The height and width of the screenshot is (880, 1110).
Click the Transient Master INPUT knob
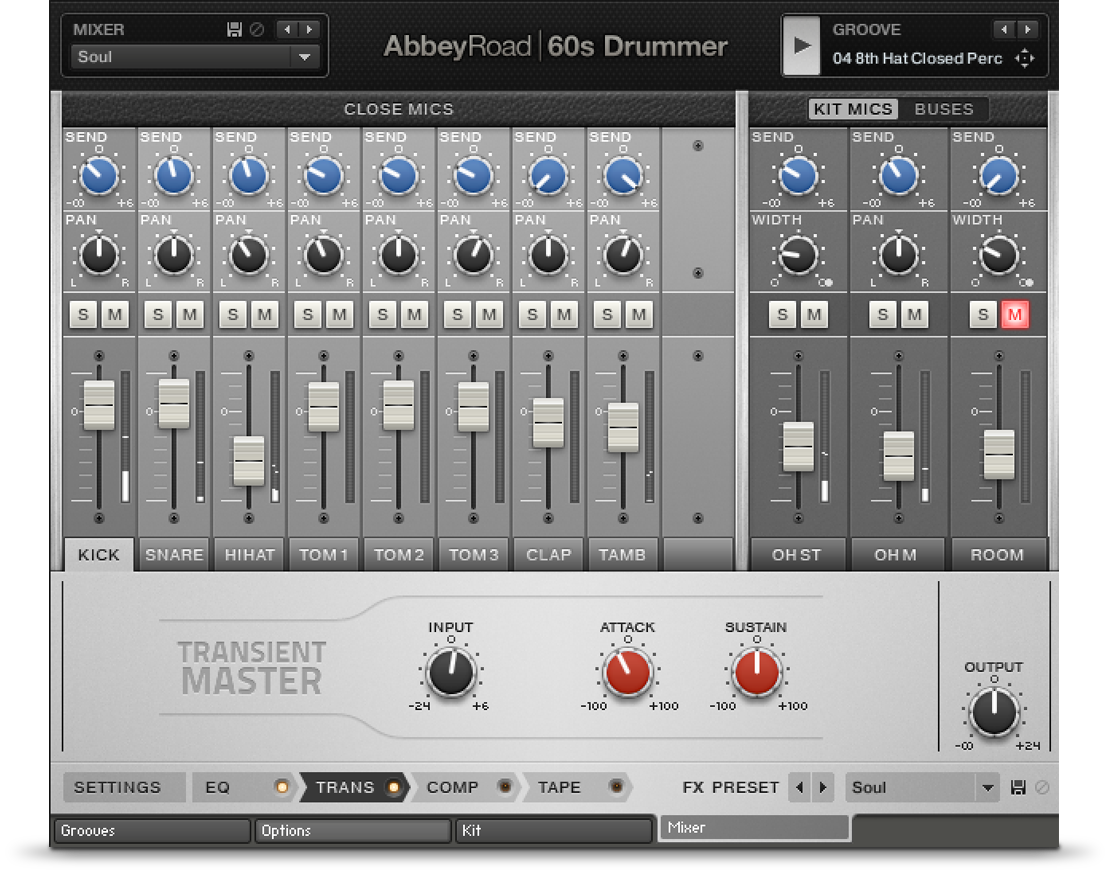point(451,673)
